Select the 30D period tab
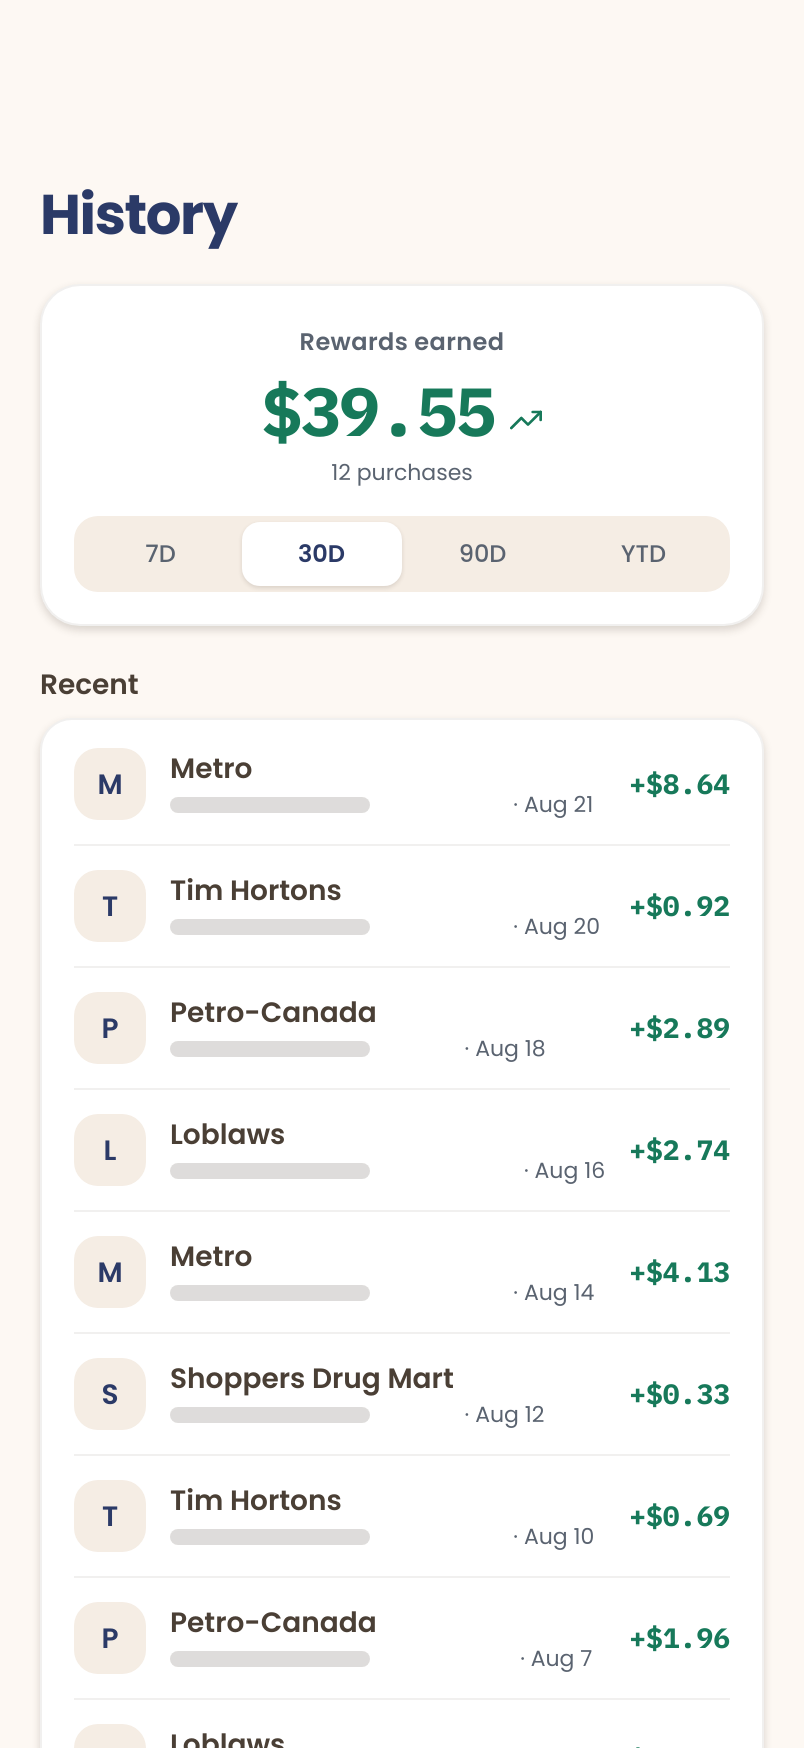 point(322,554)
